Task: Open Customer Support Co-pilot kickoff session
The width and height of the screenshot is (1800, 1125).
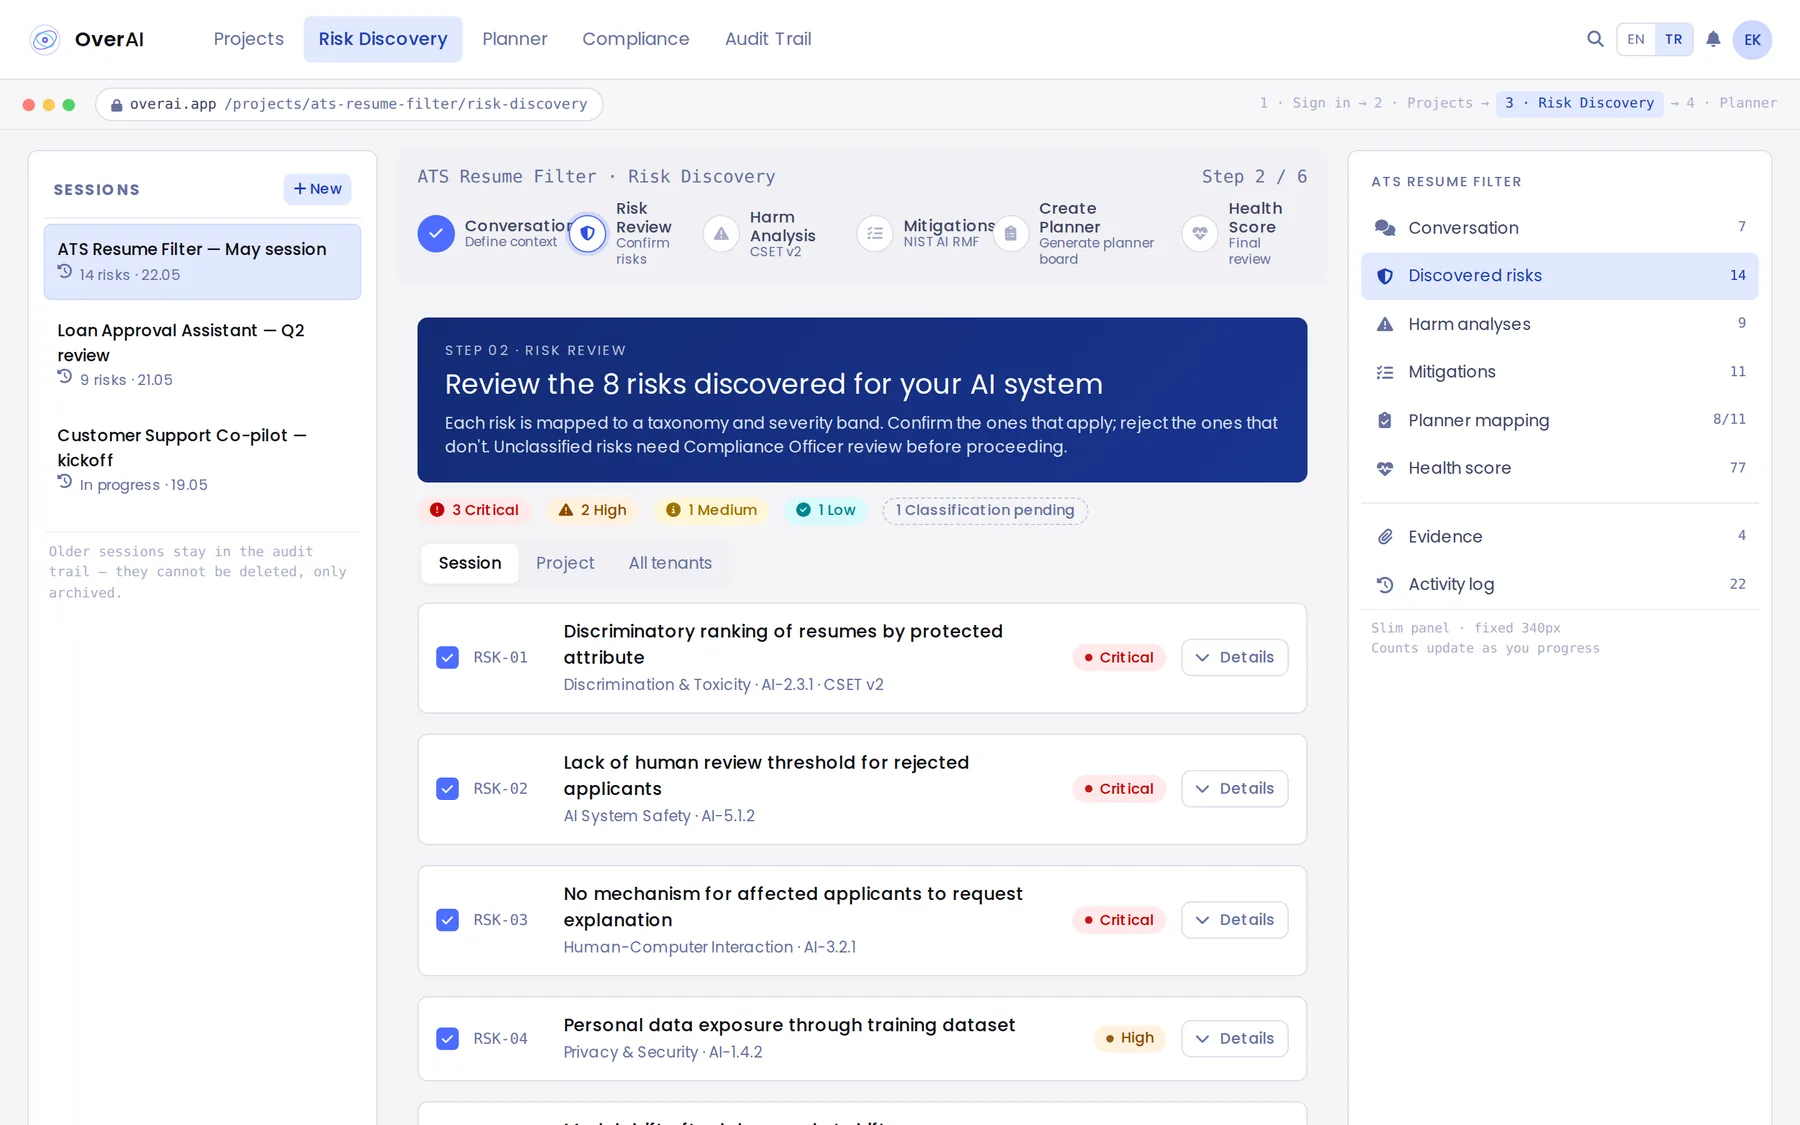Action: click(202, 460)
